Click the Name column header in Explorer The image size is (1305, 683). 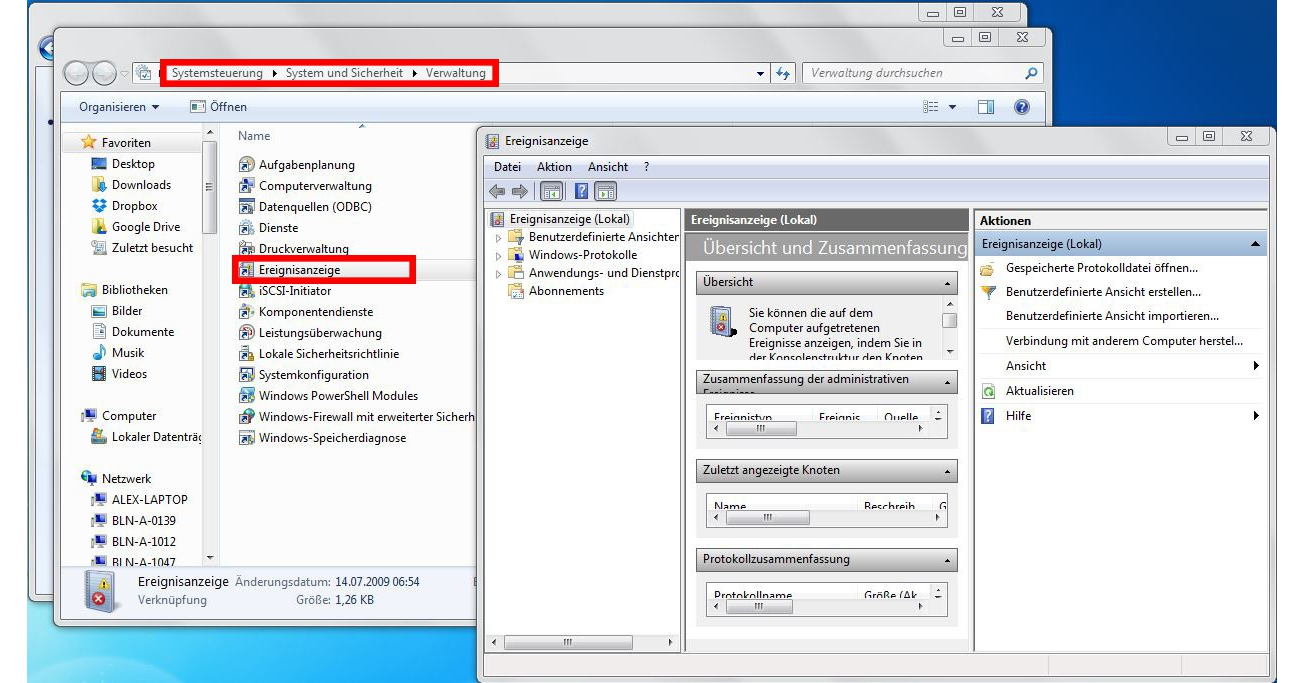(254, 136)
